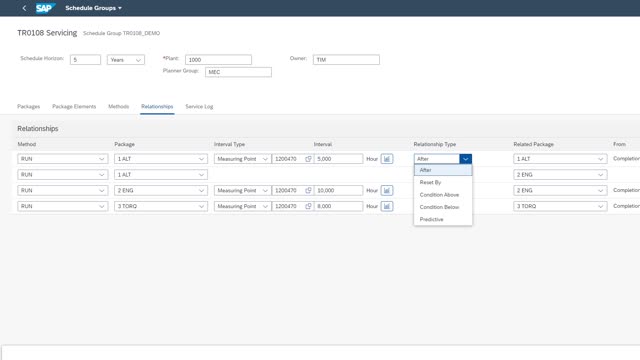Open Package dropdown showing 1 ALT in first row

pyautogui.click(x=161, y=159)
